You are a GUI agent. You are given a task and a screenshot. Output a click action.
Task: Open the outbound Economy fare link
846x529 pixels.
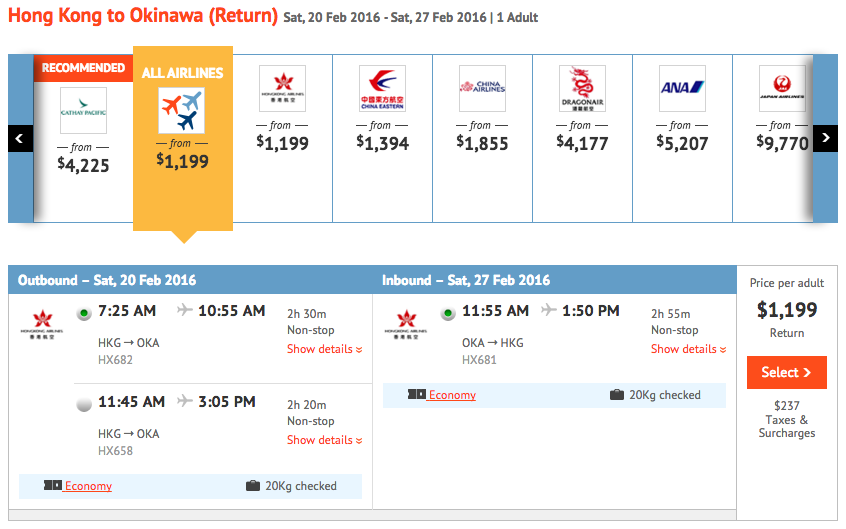coord(88,486)
